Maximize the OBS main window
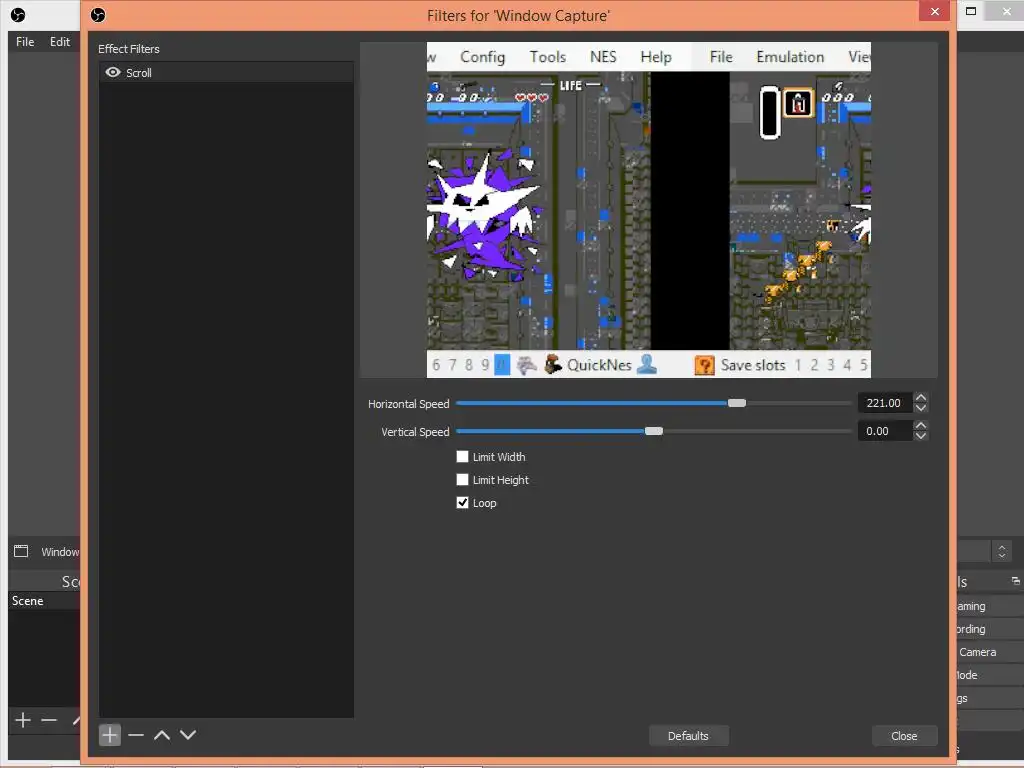The width and height of the screenshot is (1024, 768). [971, 11]
